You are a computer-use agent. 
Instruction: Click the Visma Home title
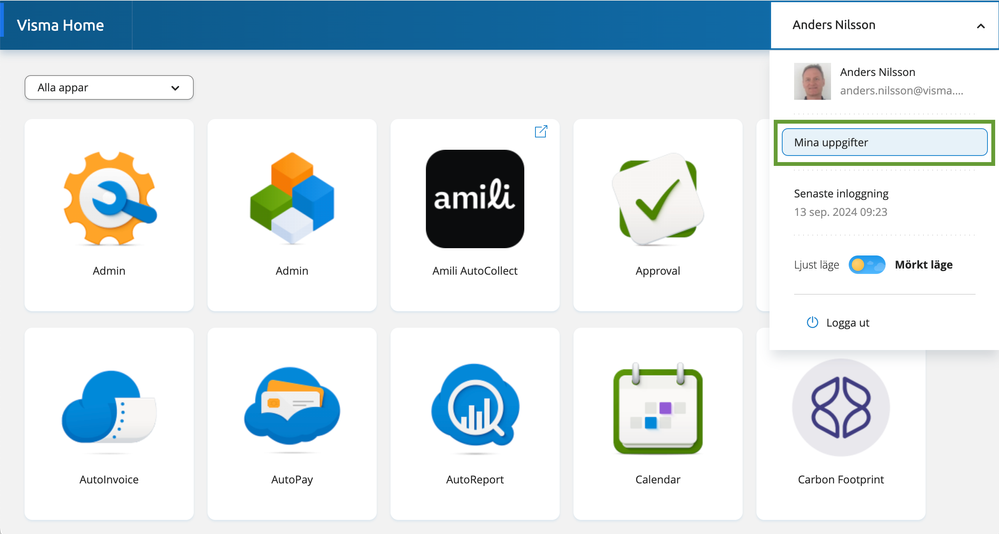(x=61, y=25)
